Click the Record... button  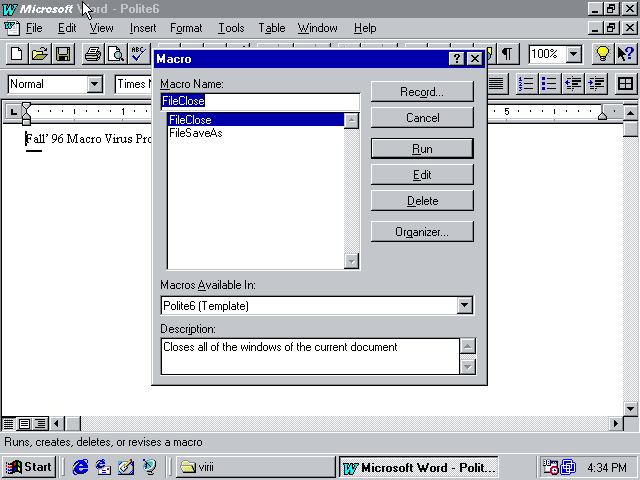422,92
